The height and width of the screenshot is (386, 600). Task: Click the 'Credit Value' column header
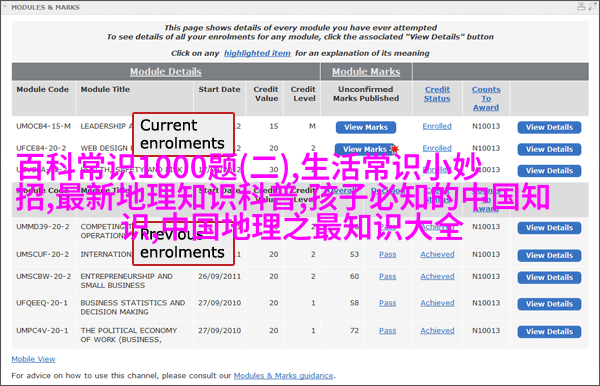pyautogui.click(x=266, y=94)
